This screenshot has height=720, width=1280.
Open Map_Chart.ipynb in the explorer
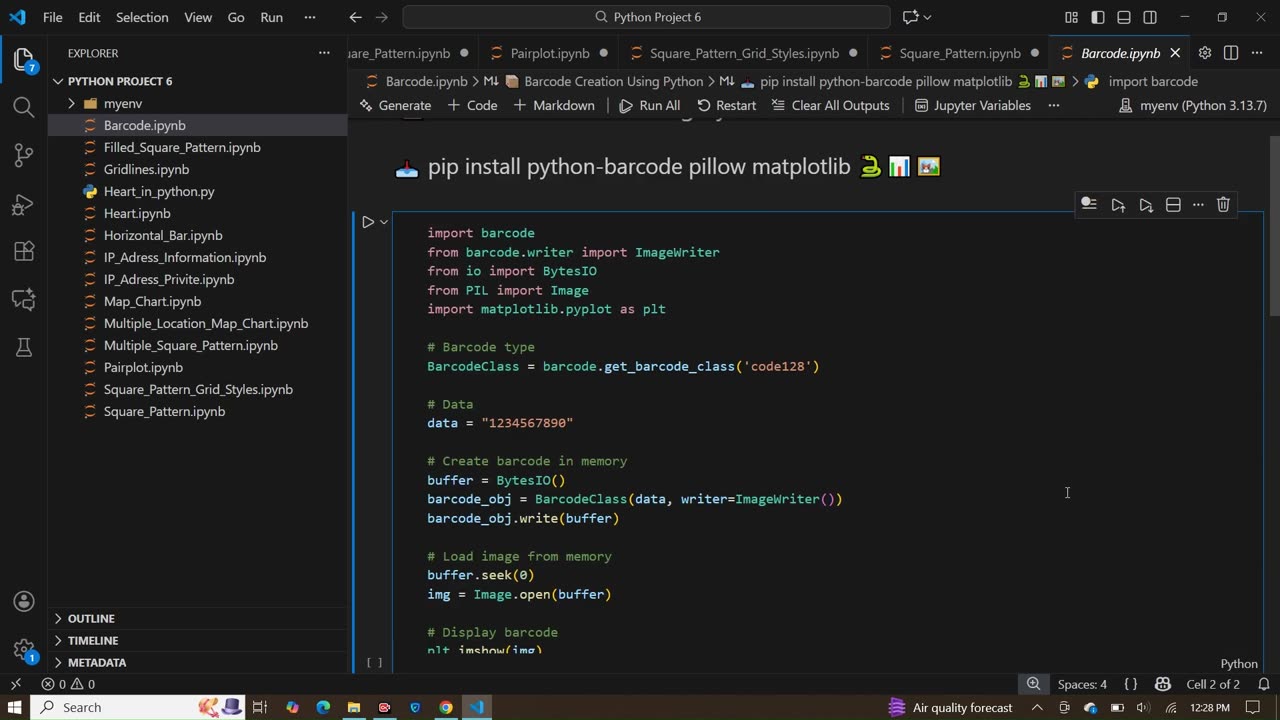(152, 301)
